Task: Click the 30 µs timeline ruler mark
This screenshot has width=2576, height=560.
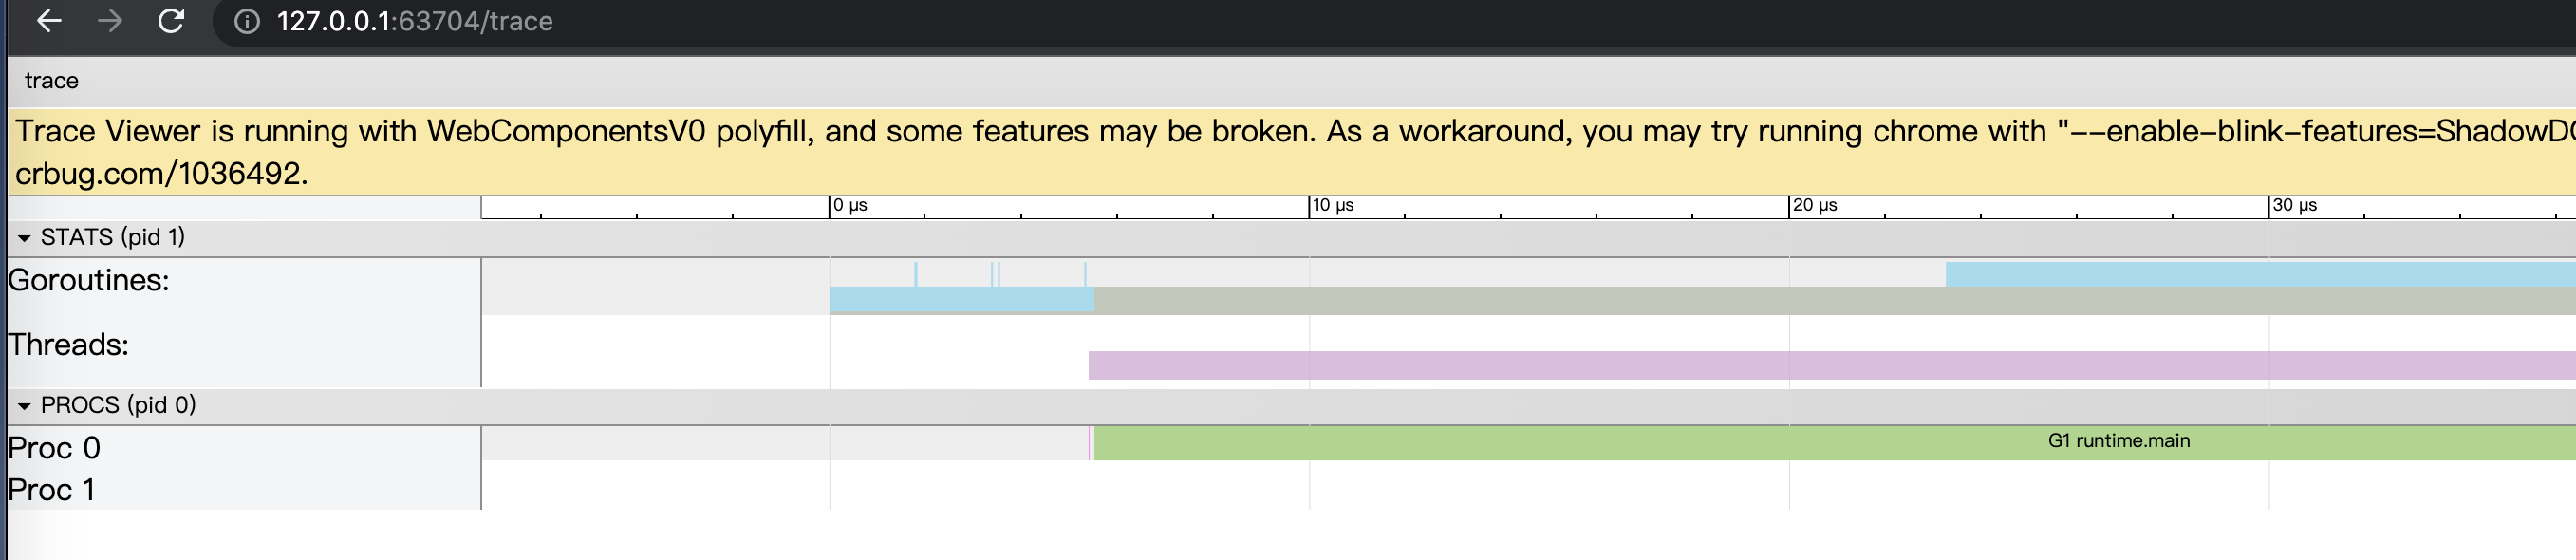Action: point(2295,205)
